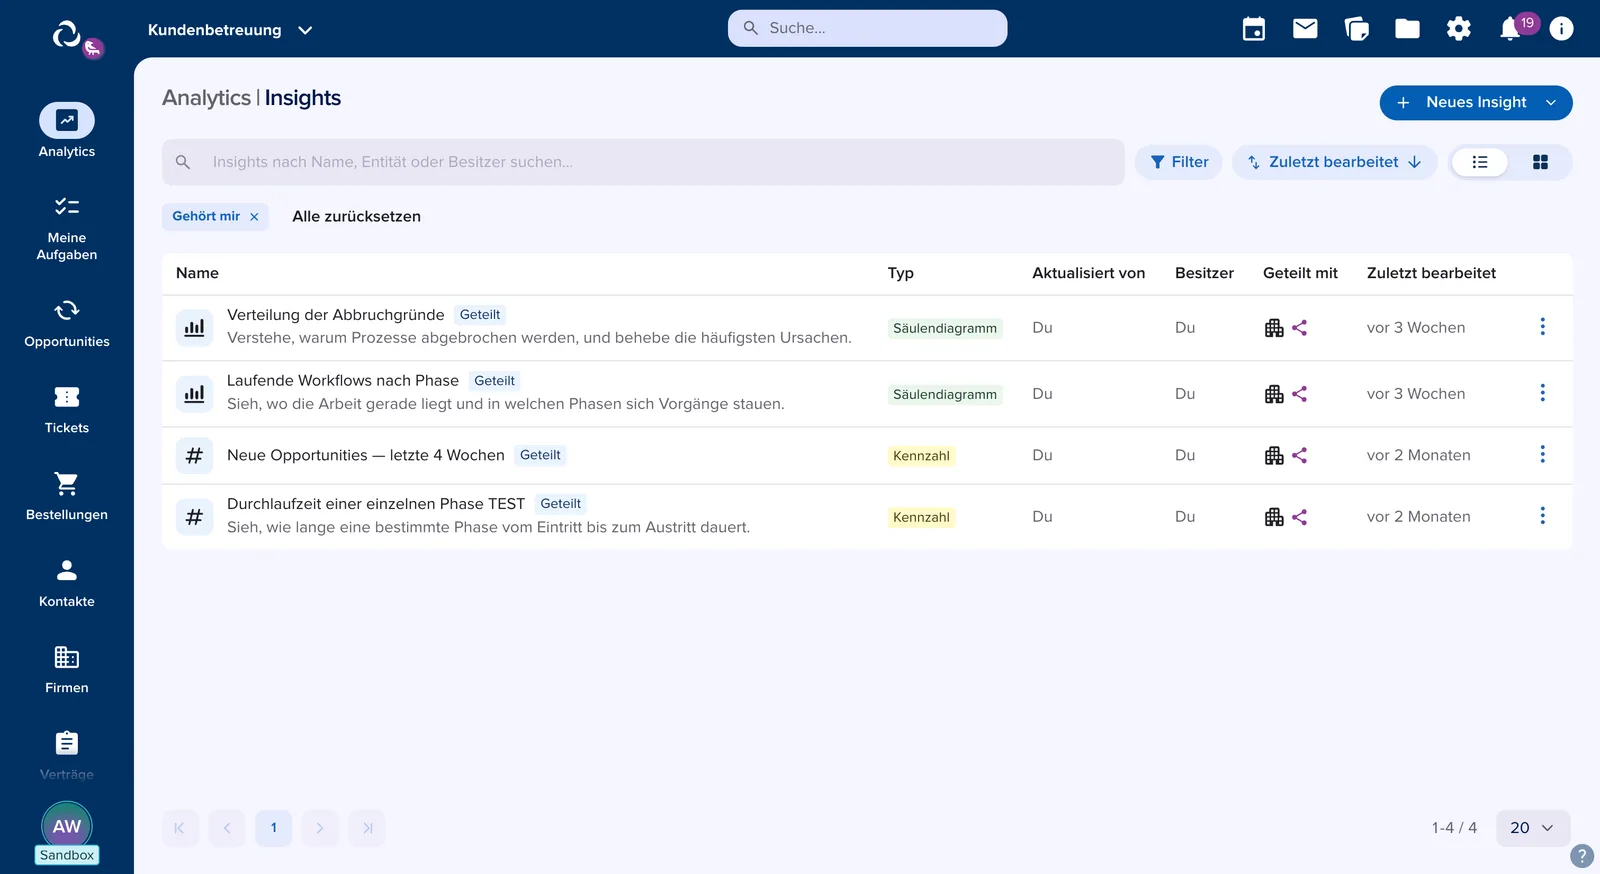Viewport: 1600px width, 874px height.
Task: Open the calendar icon in top bar
Action: coord(1253,29)
